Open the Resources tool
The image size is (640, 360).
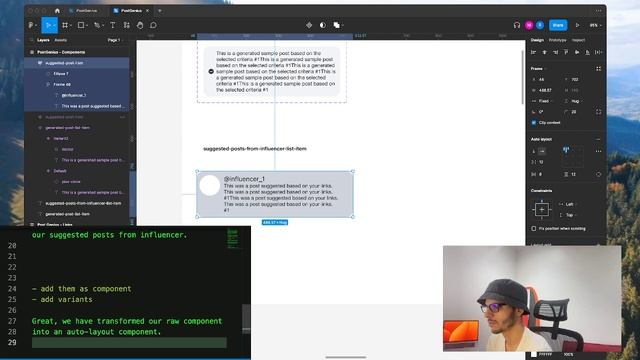(127, 25)
